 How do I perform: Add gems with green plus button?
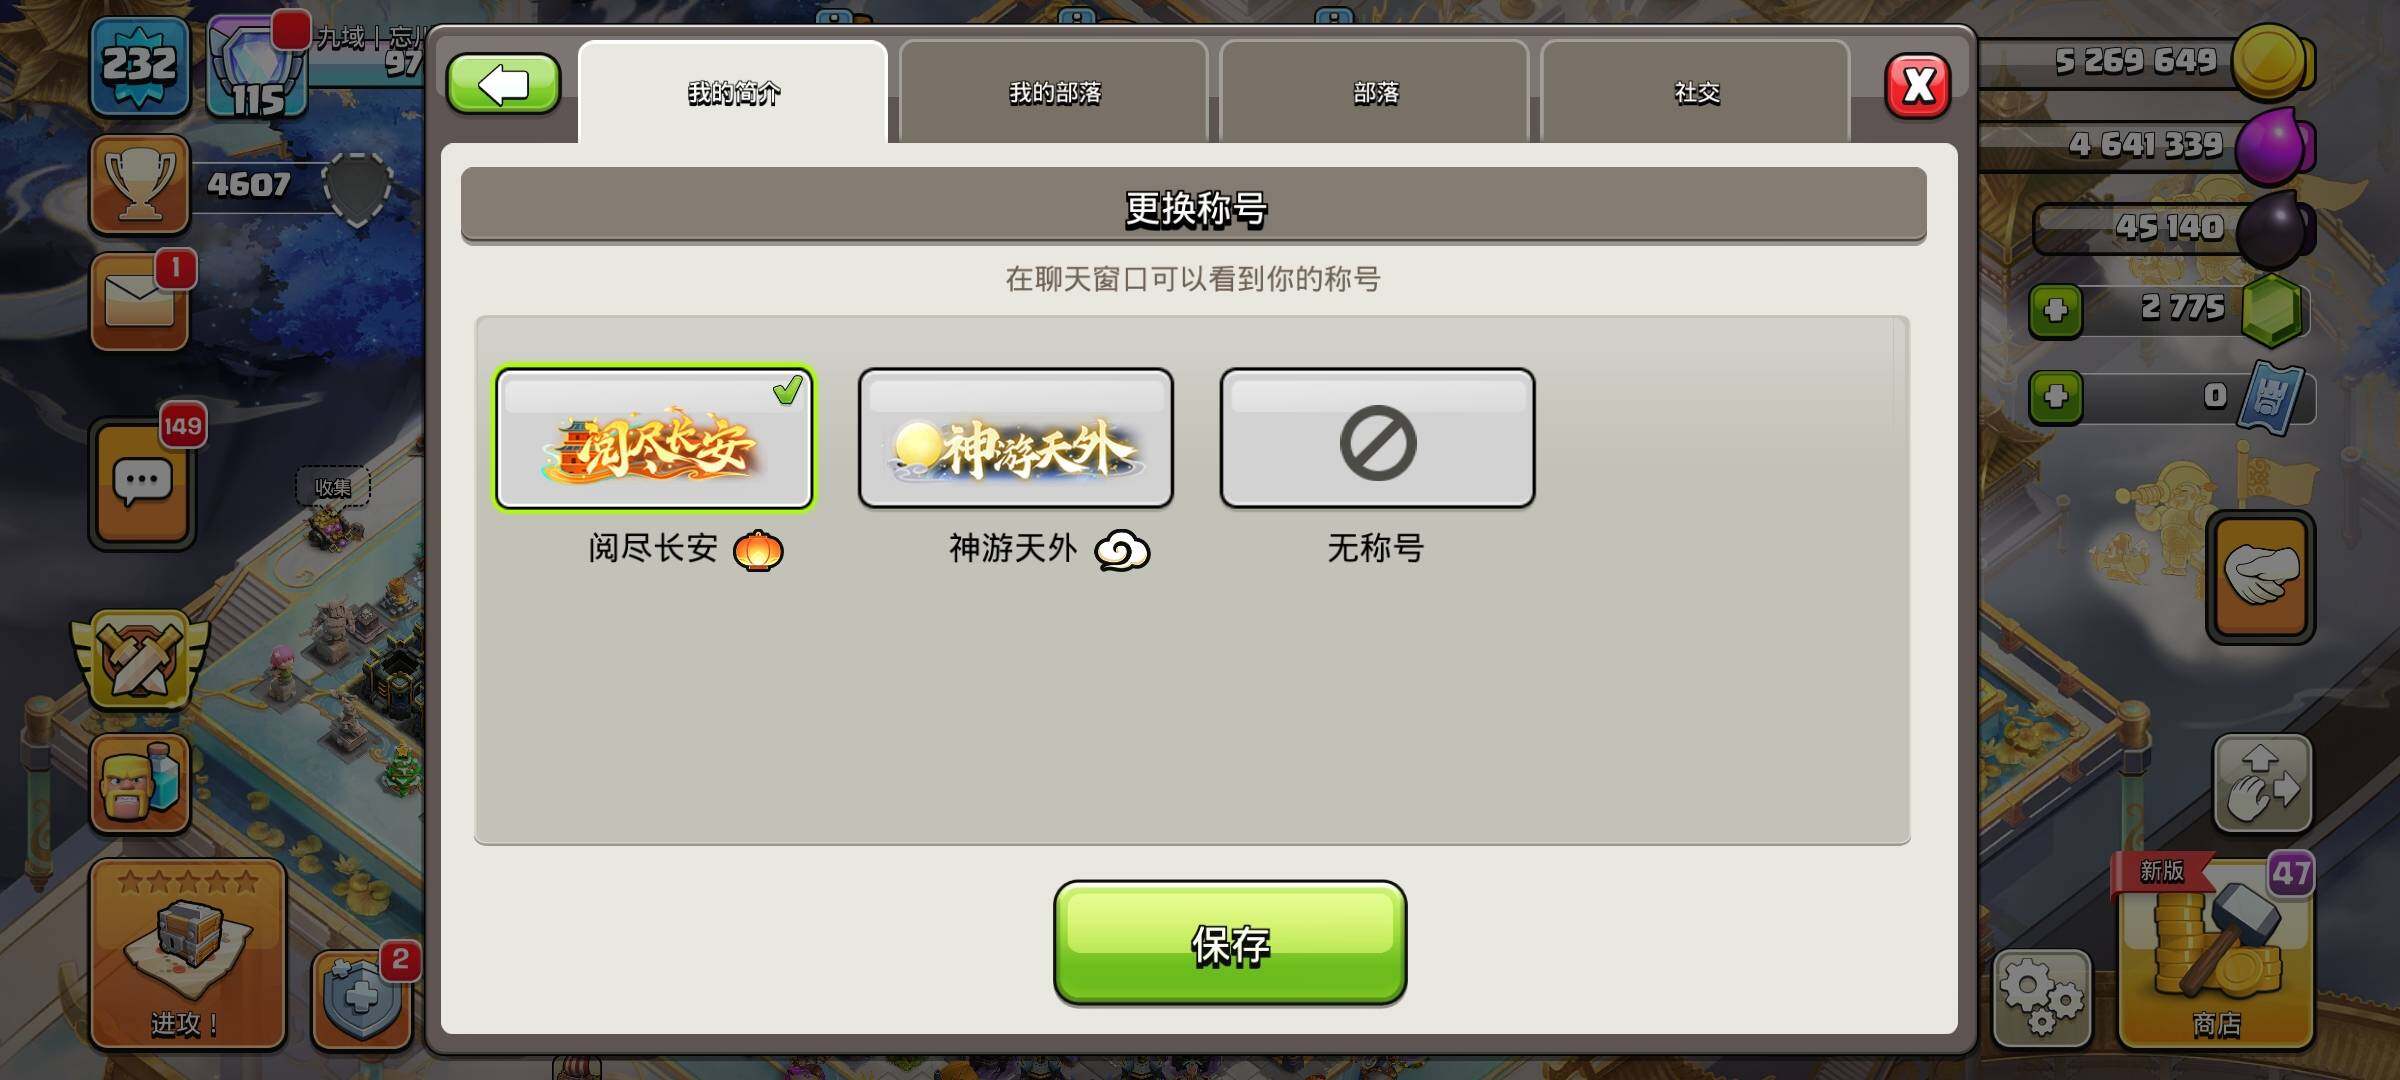coord(2055,310)
